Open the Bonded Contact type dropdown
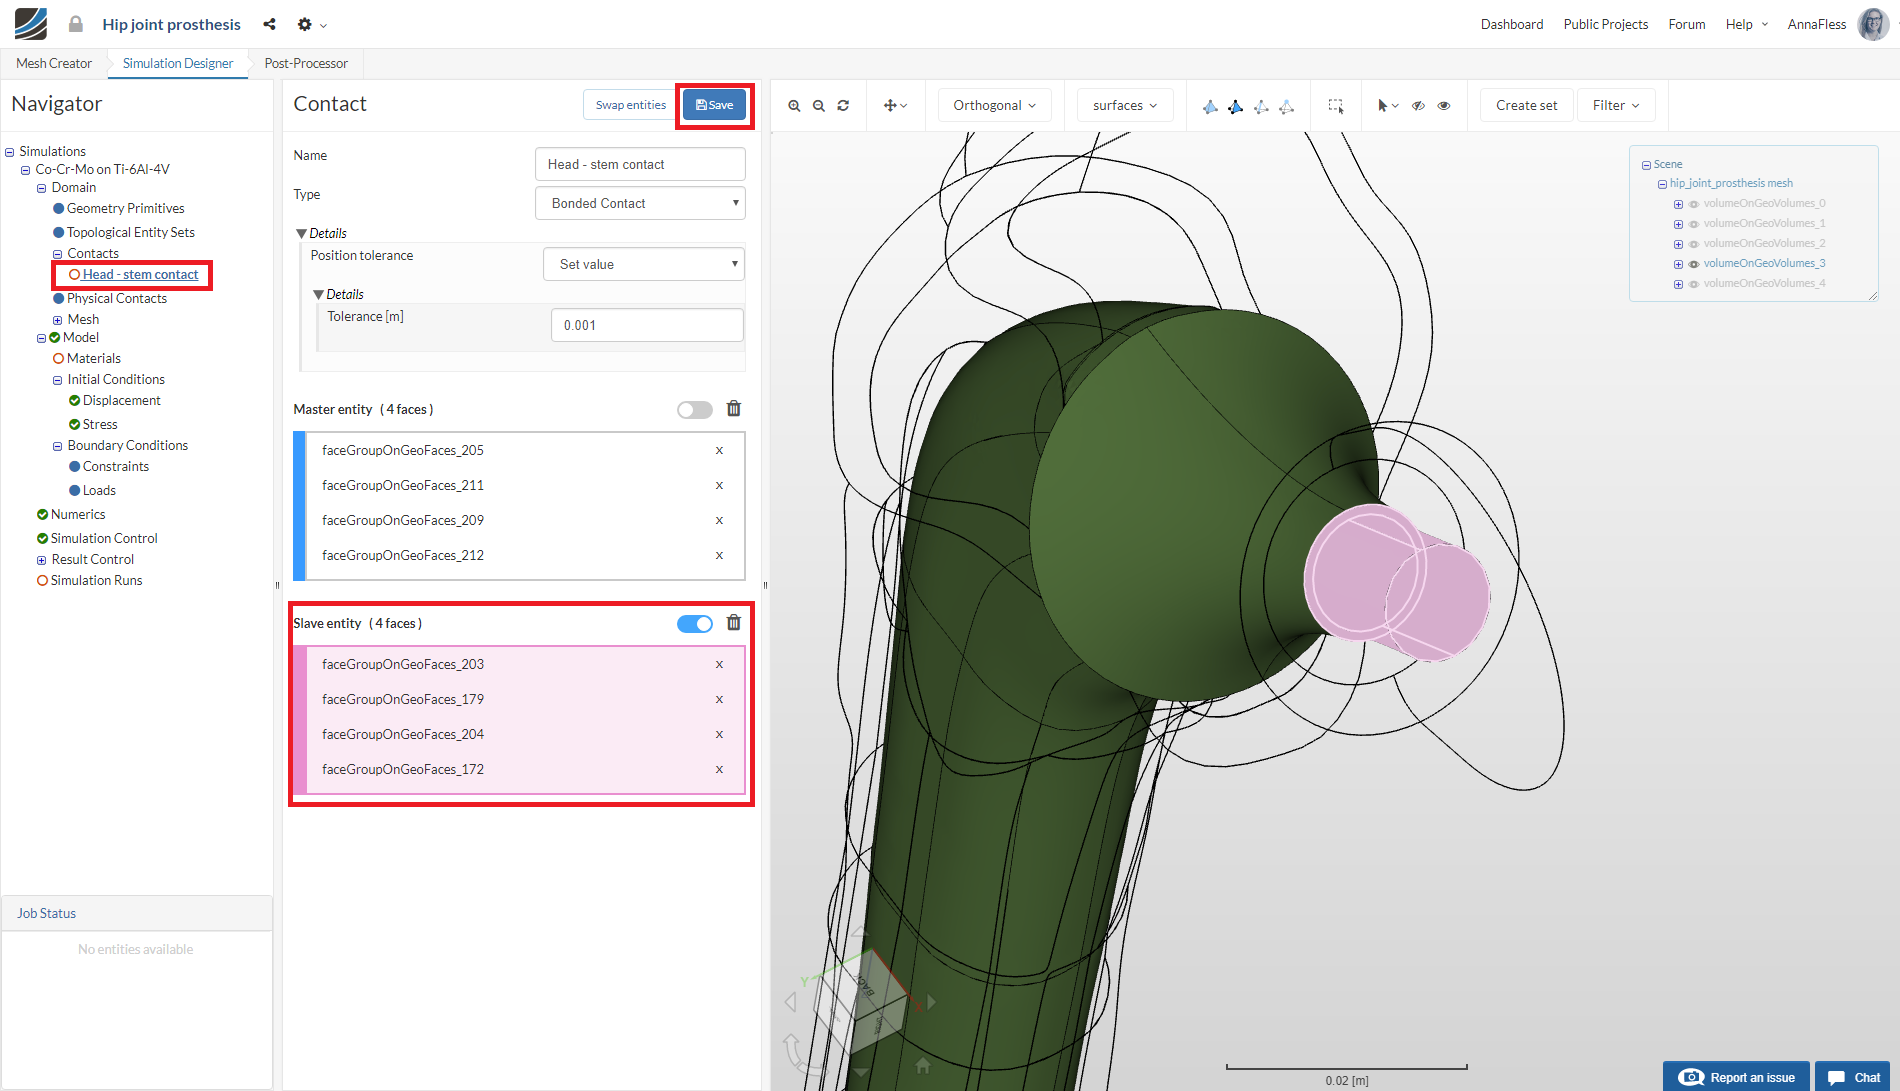The width and height of the screenshot is (1900, 1091). pos(640,203)
